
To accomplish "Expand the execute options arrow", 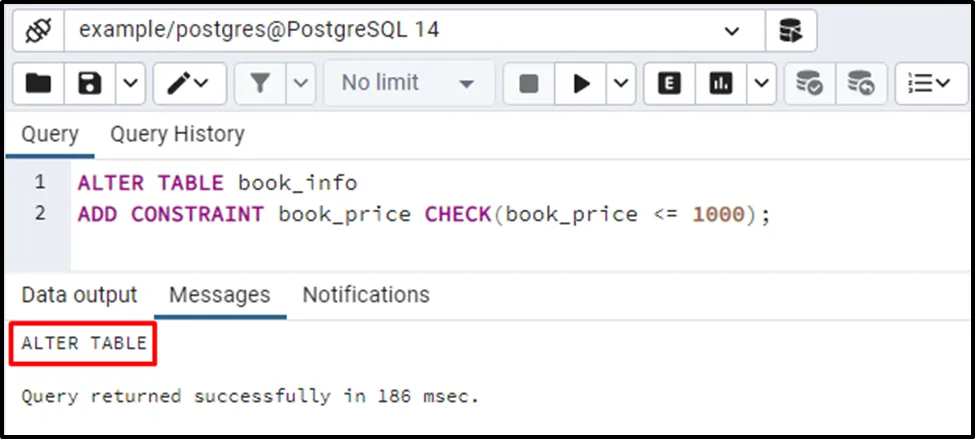I will pos(621,83).
